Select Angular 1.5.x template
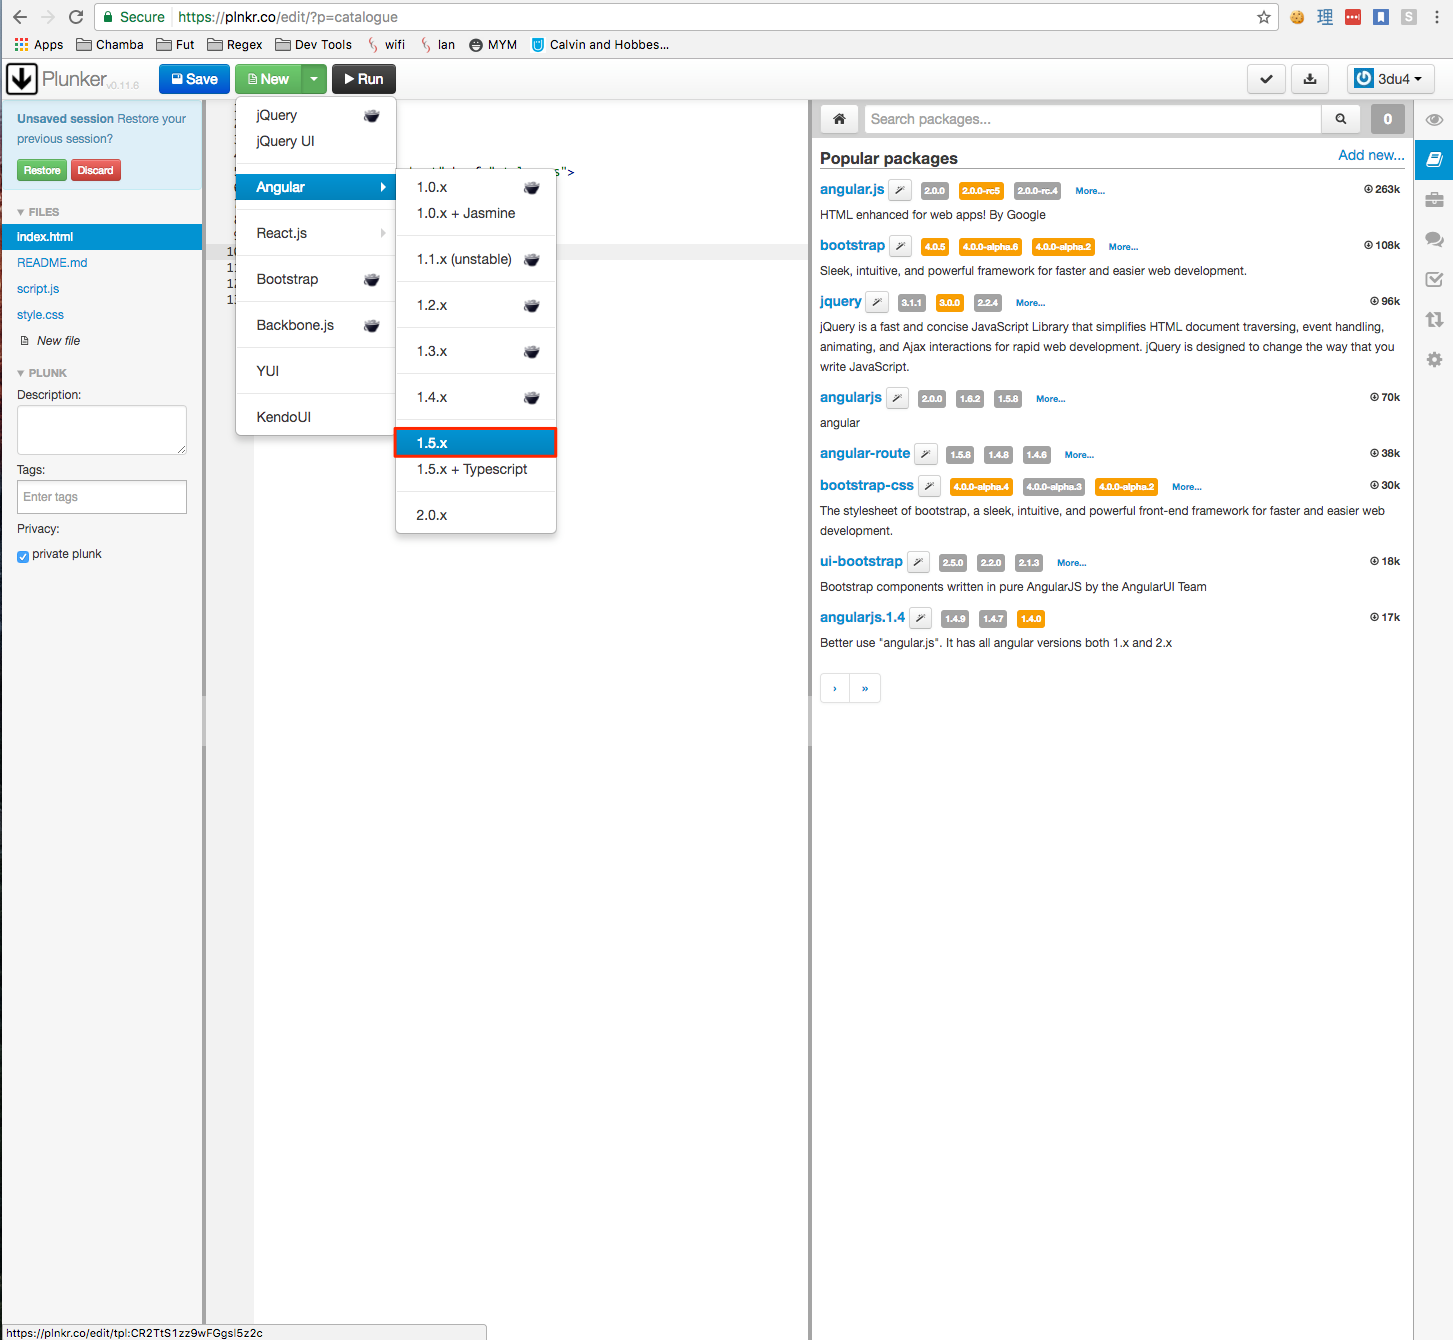The image size is (1453, 1340). 475,443
